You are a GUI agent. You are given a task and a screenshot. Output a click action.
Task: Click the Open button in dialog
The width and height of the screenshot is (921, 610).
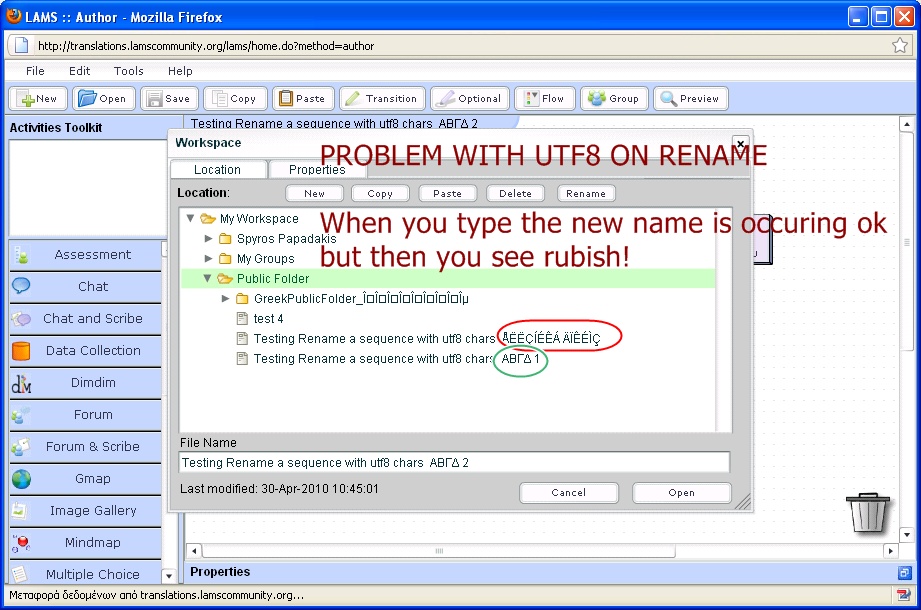coord(681,493)
